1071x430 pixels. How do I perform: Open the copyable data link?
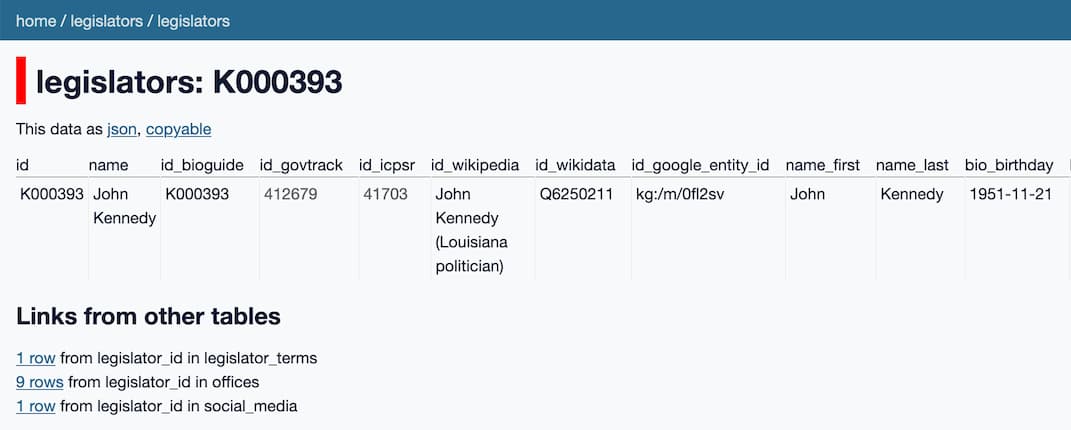(178, 129)
